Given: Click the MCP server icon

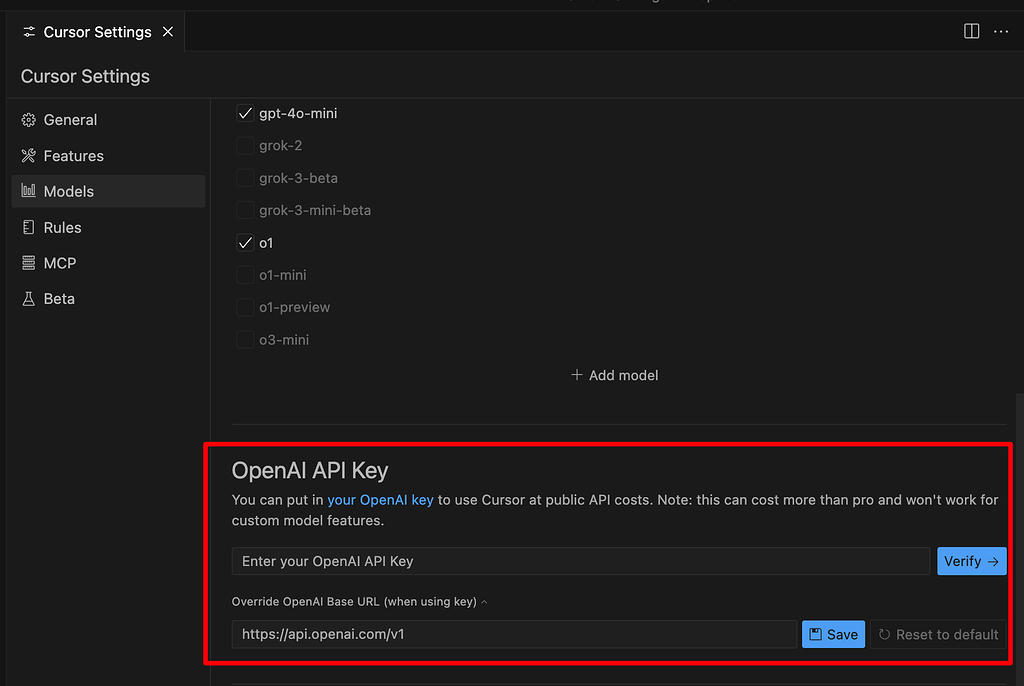Looking at the screenshot, I should [x=28, y=263].
